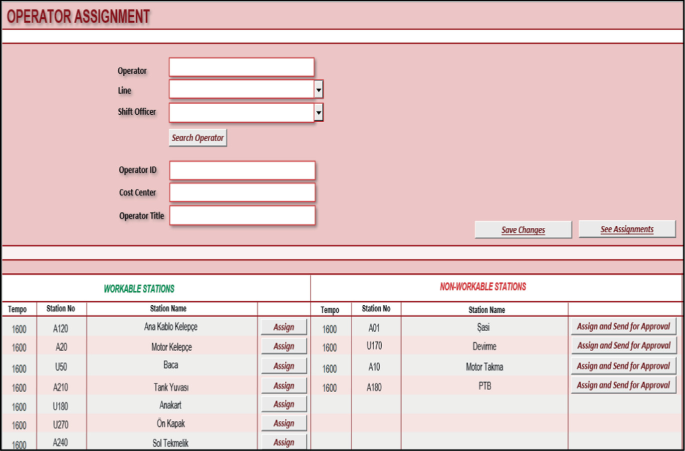Viewport: 685px width, 451px height.
Task: Select station number U270
Action: pos(61,425)
